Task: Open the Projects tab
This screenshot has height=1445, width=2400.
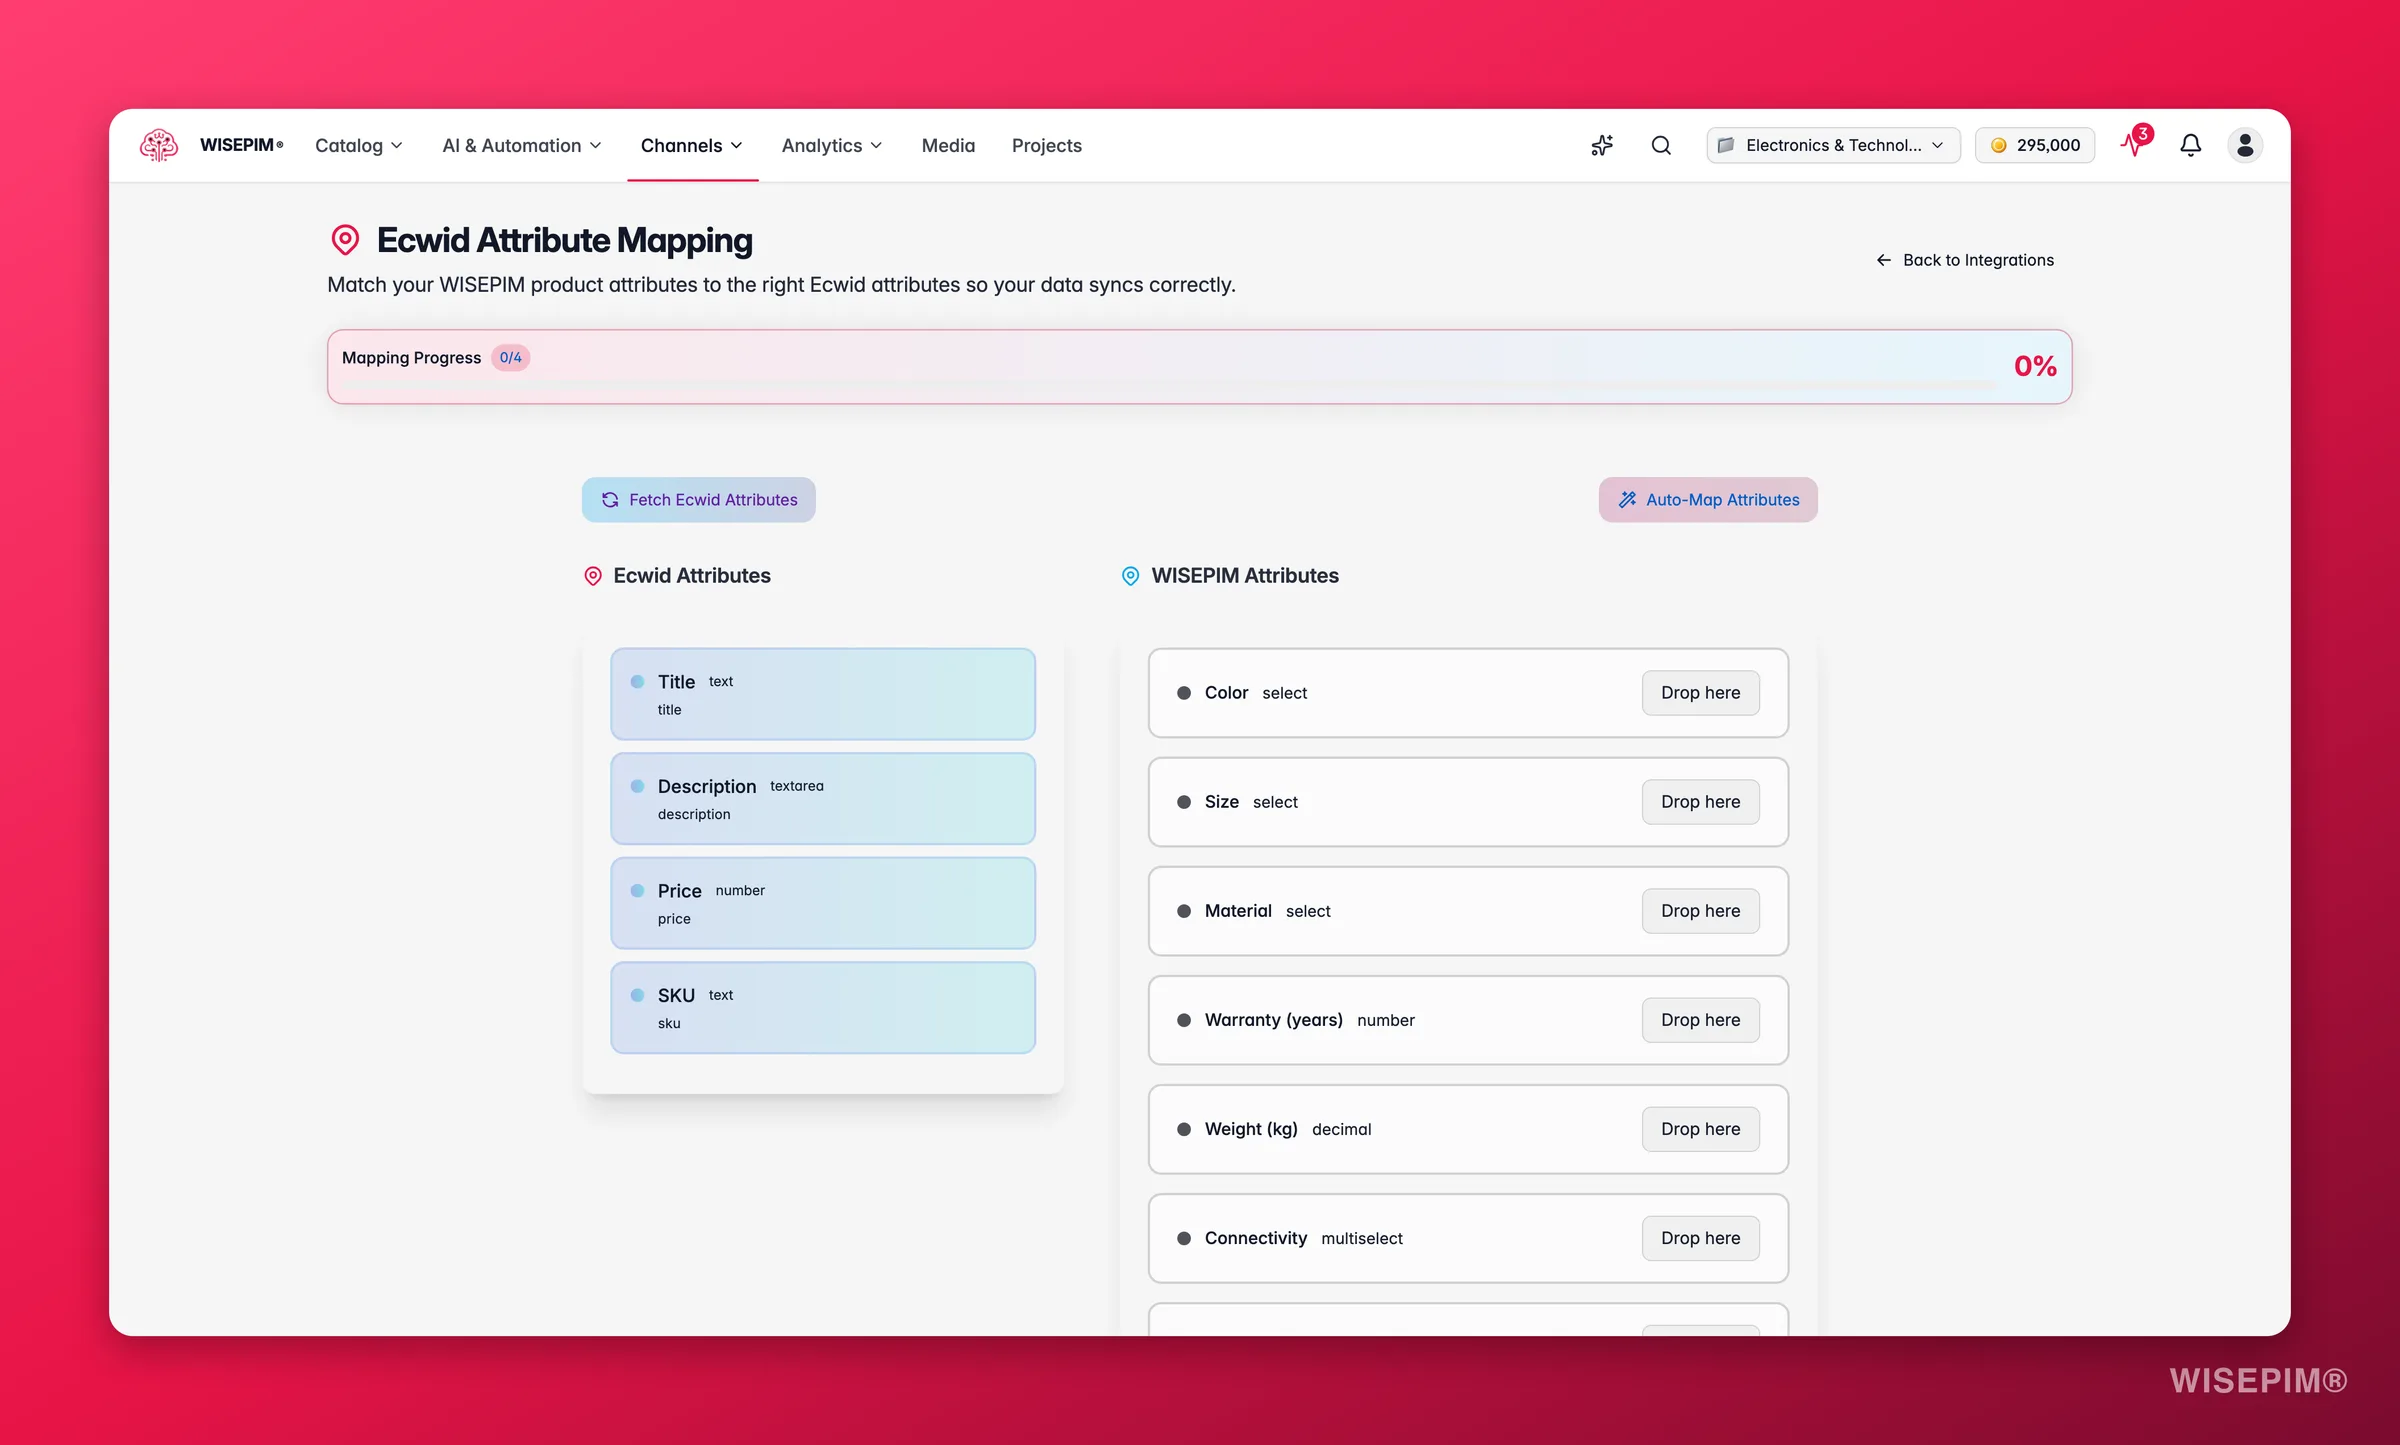Action: pyautogui.click(x=1046, y=145)
